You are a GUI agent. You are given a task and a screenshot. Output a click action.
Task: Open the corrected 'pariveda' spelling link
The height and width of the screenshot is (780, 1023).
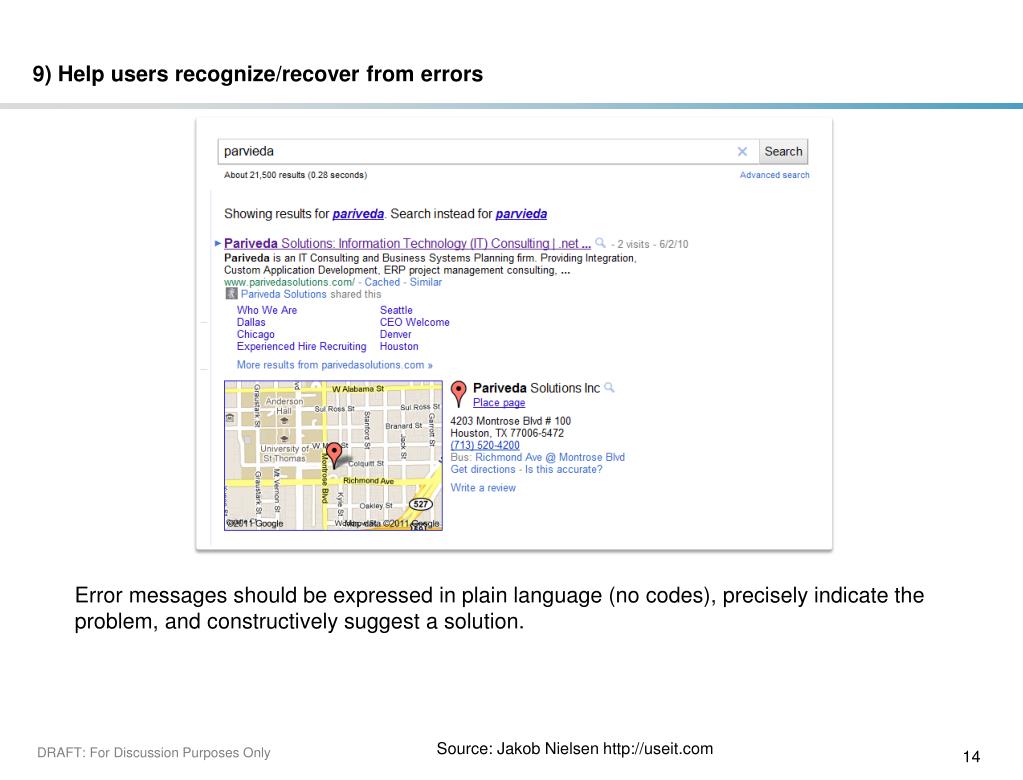tap(358, 214)
